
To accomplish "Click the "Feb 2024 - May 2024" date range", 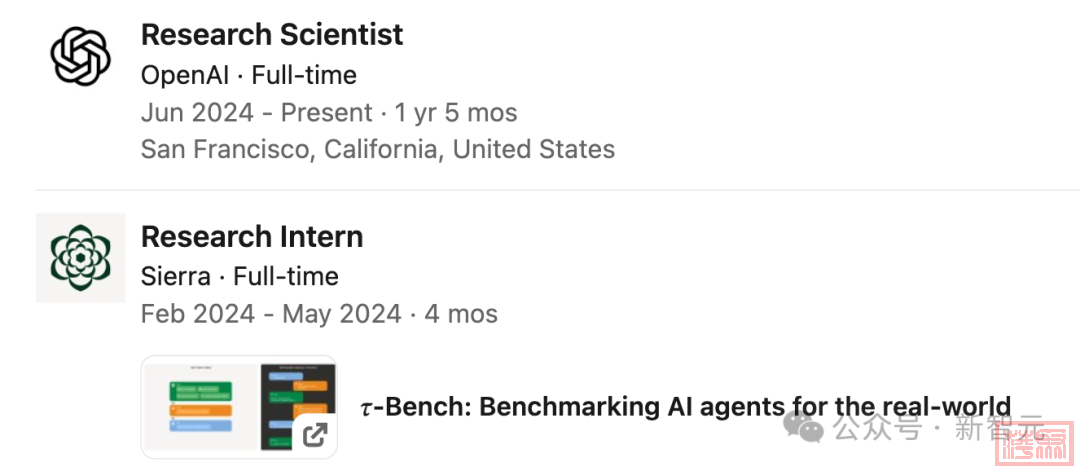I will pos(269,314).
